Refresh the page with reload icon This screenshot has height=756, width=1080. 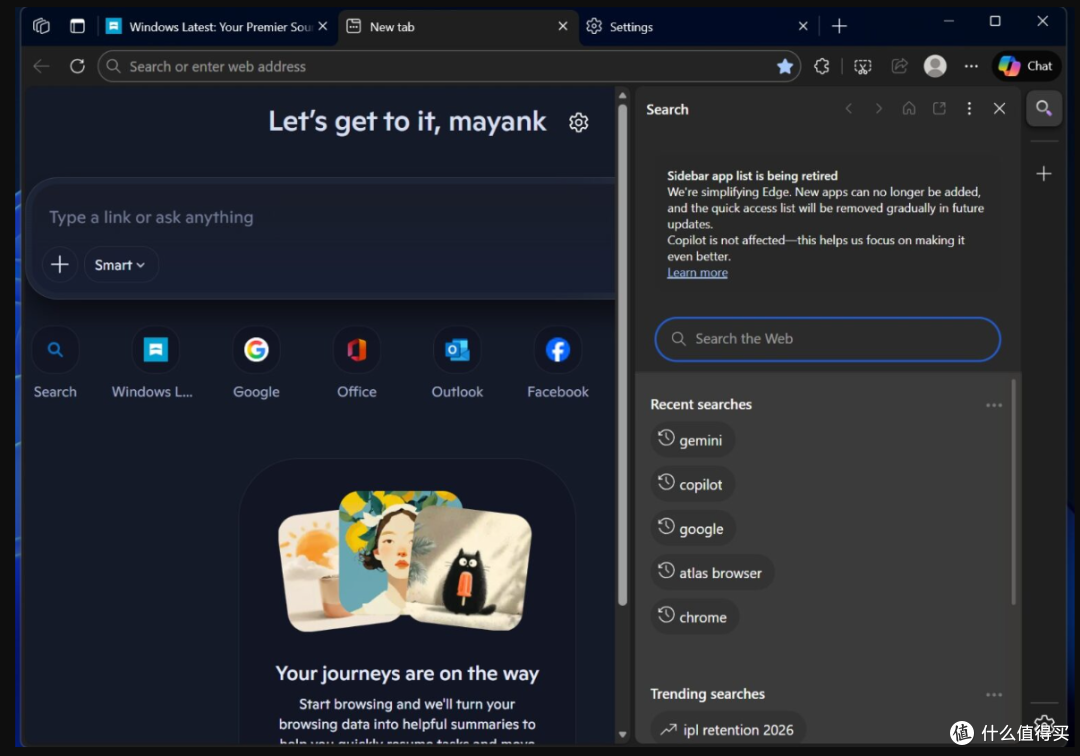[77, 66]
